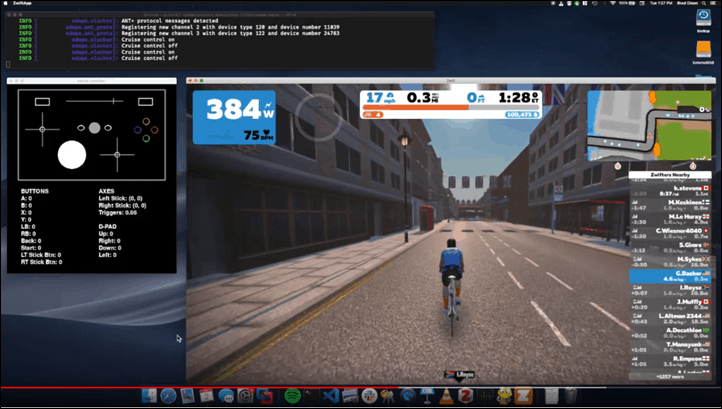Image resolution: width=722 pixels, height=409 pixels.
Task: Click the date and time in menu bar
Action: click(661, 3)
